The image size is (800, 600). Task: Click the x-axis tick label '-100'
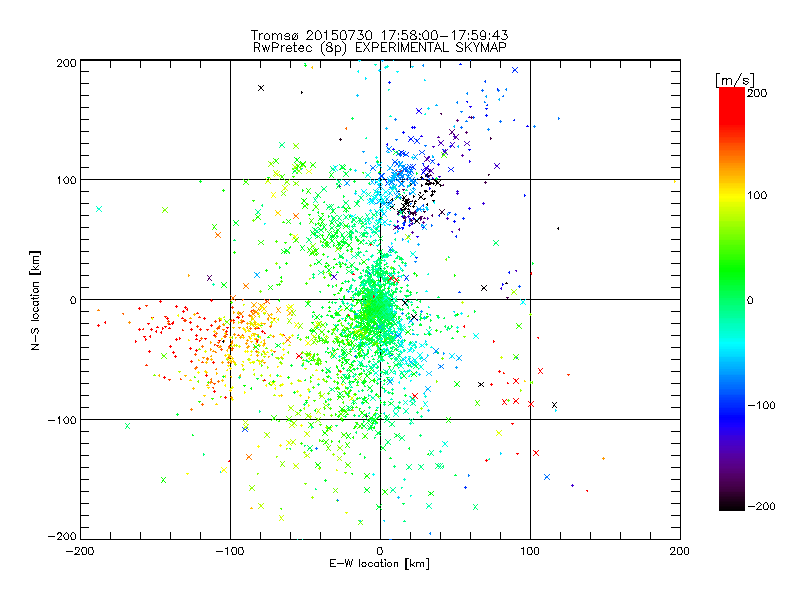pos(230,551)
